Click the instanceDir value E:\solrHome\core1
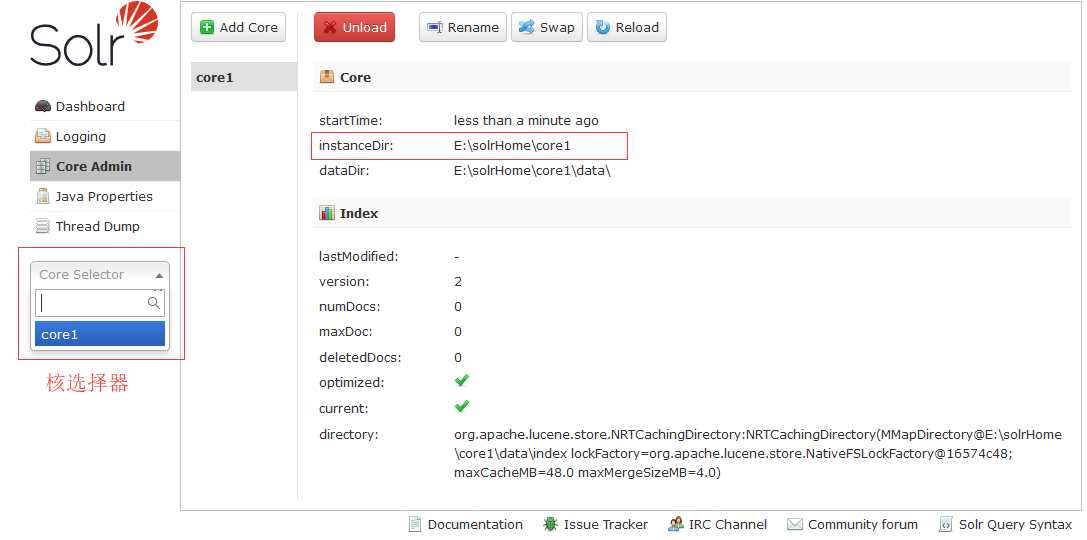Image resolution: width=1087 pixels, height=540 pixels. 512,146
